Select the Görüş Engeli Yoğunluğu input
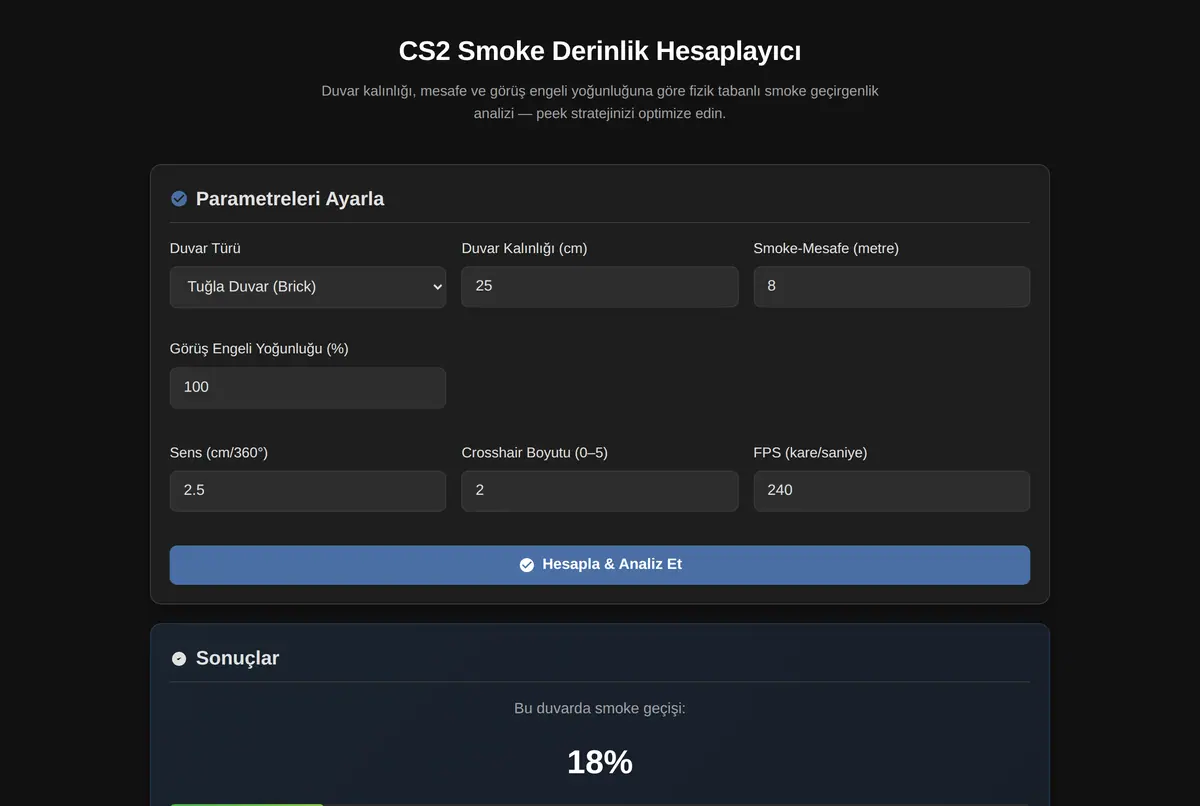1200x806 pixels. click(x=308, y=388)
